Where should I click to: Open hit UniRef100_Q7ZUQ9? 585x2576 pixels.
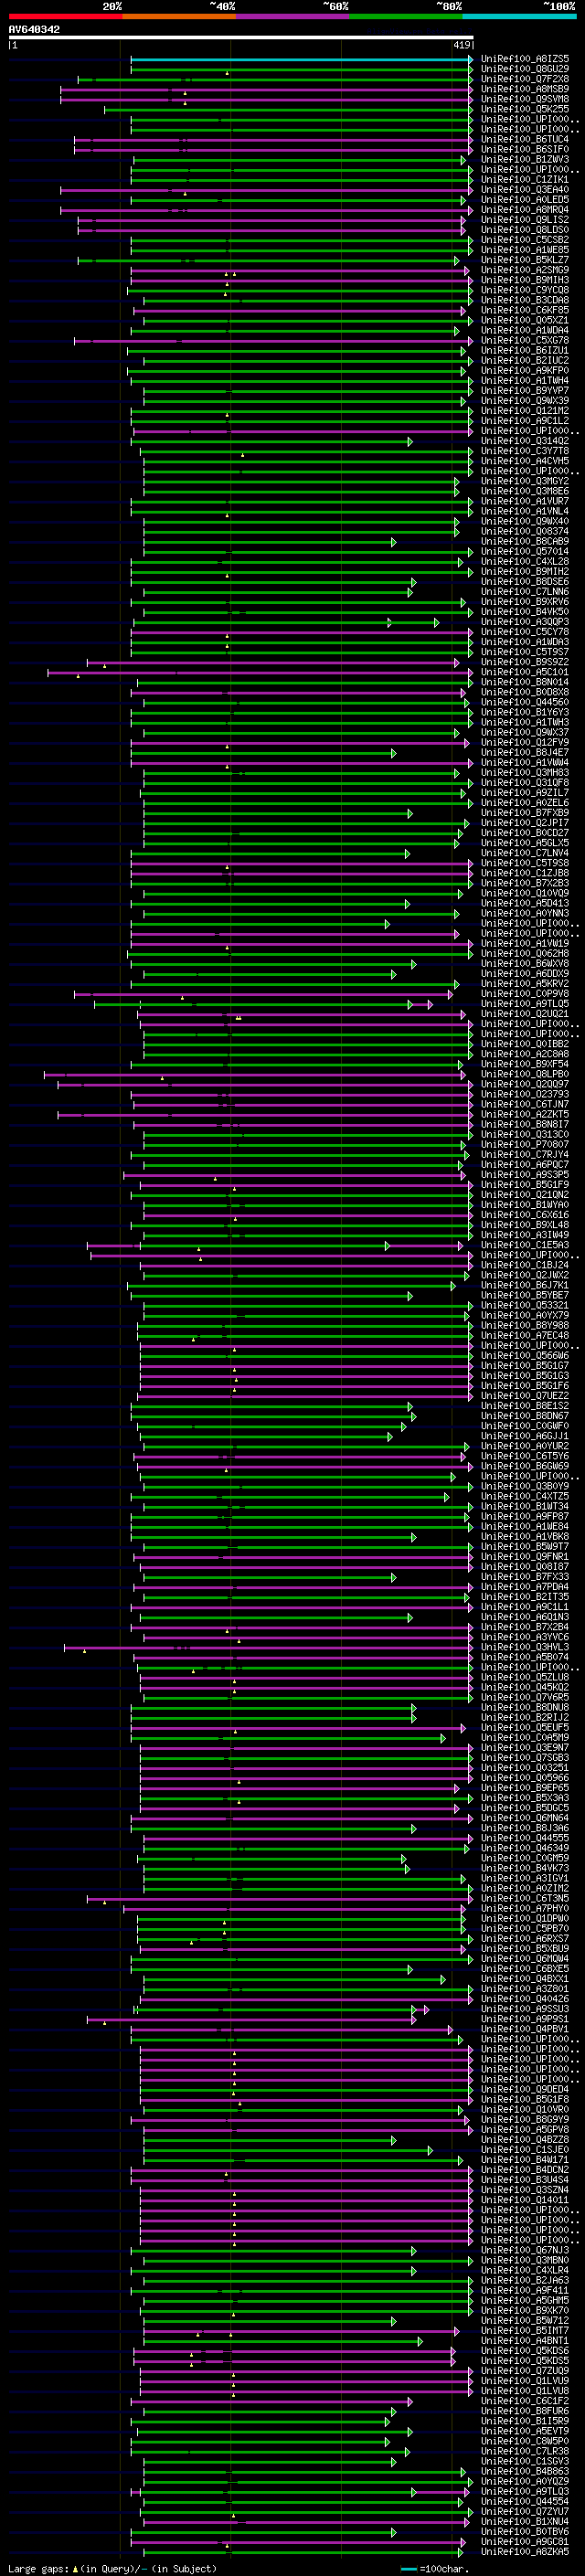525,2371
